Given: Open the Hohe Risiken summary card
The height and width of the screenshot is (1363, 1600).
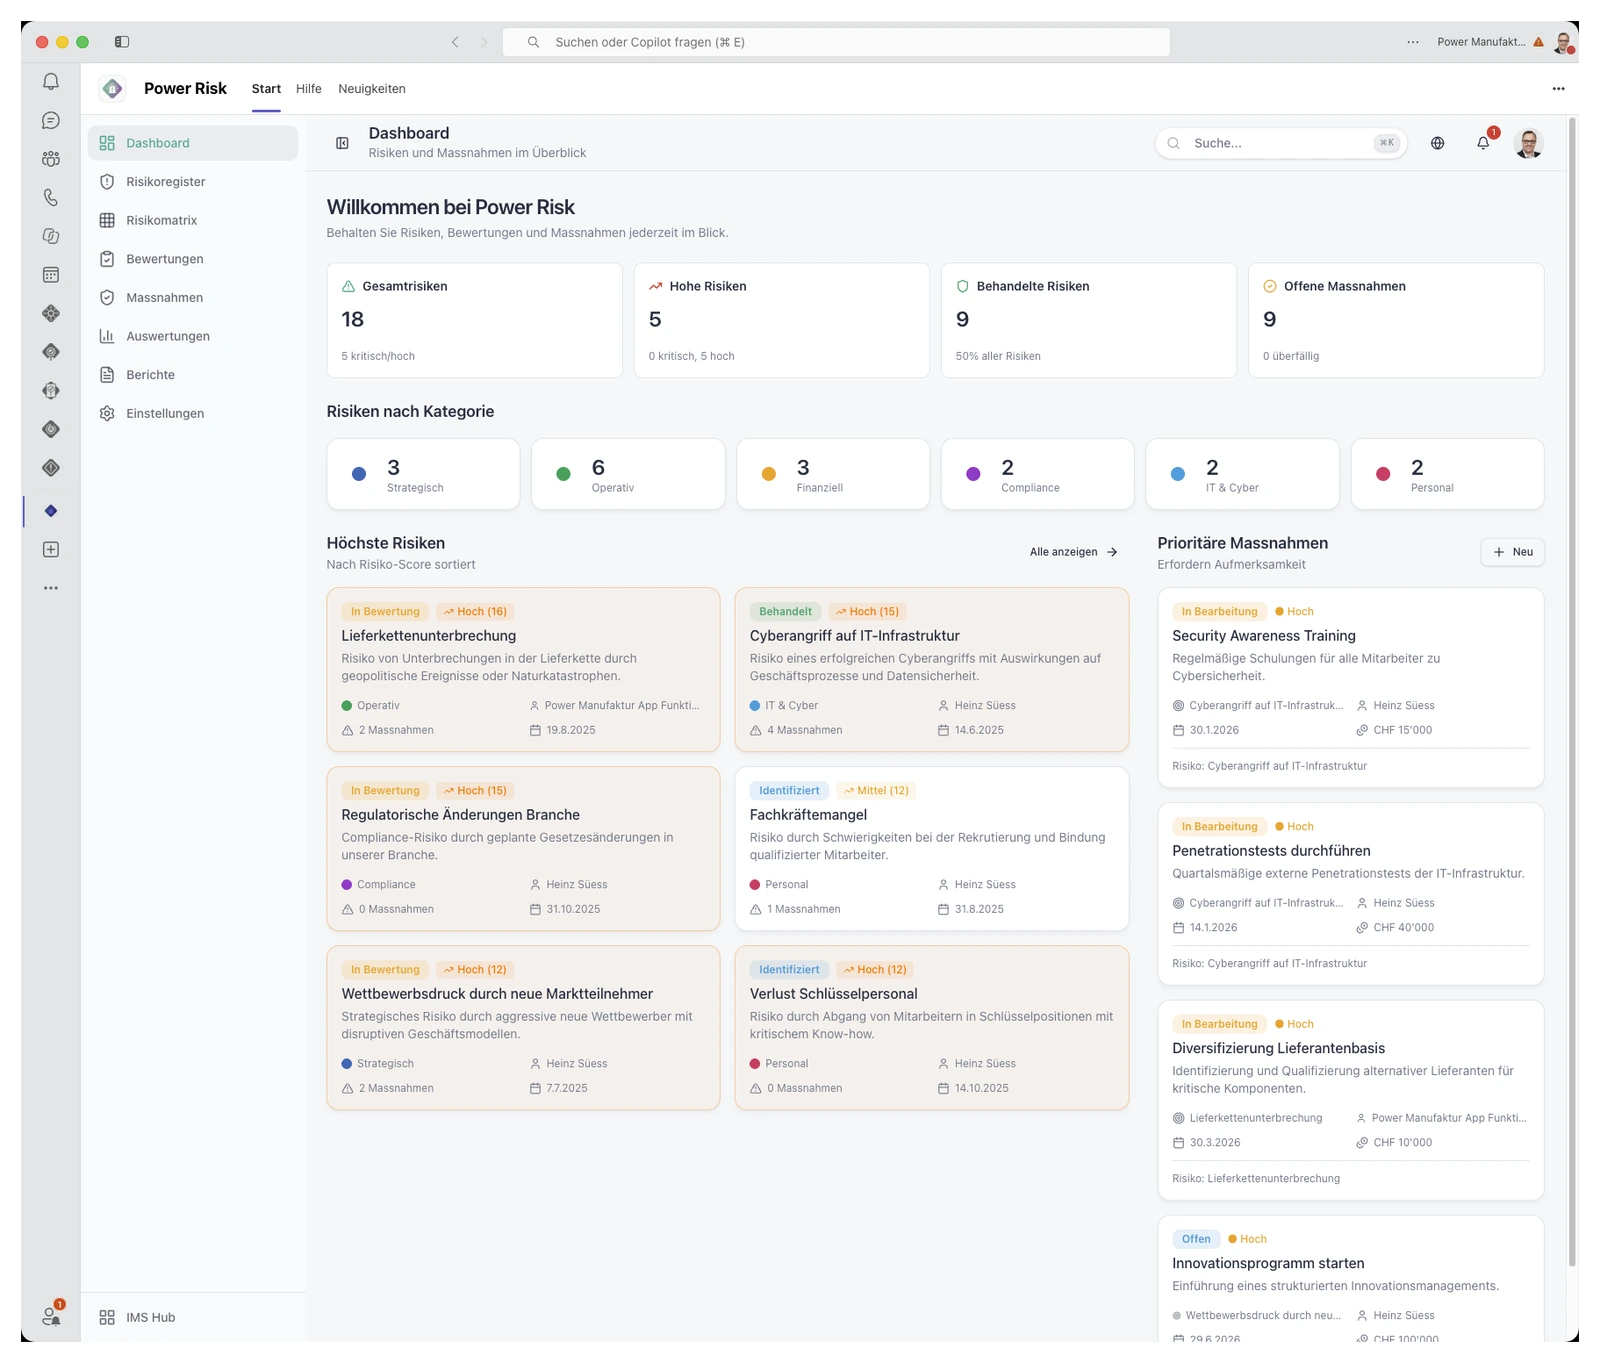Looking at the screenshot, I should coord(781,320).
